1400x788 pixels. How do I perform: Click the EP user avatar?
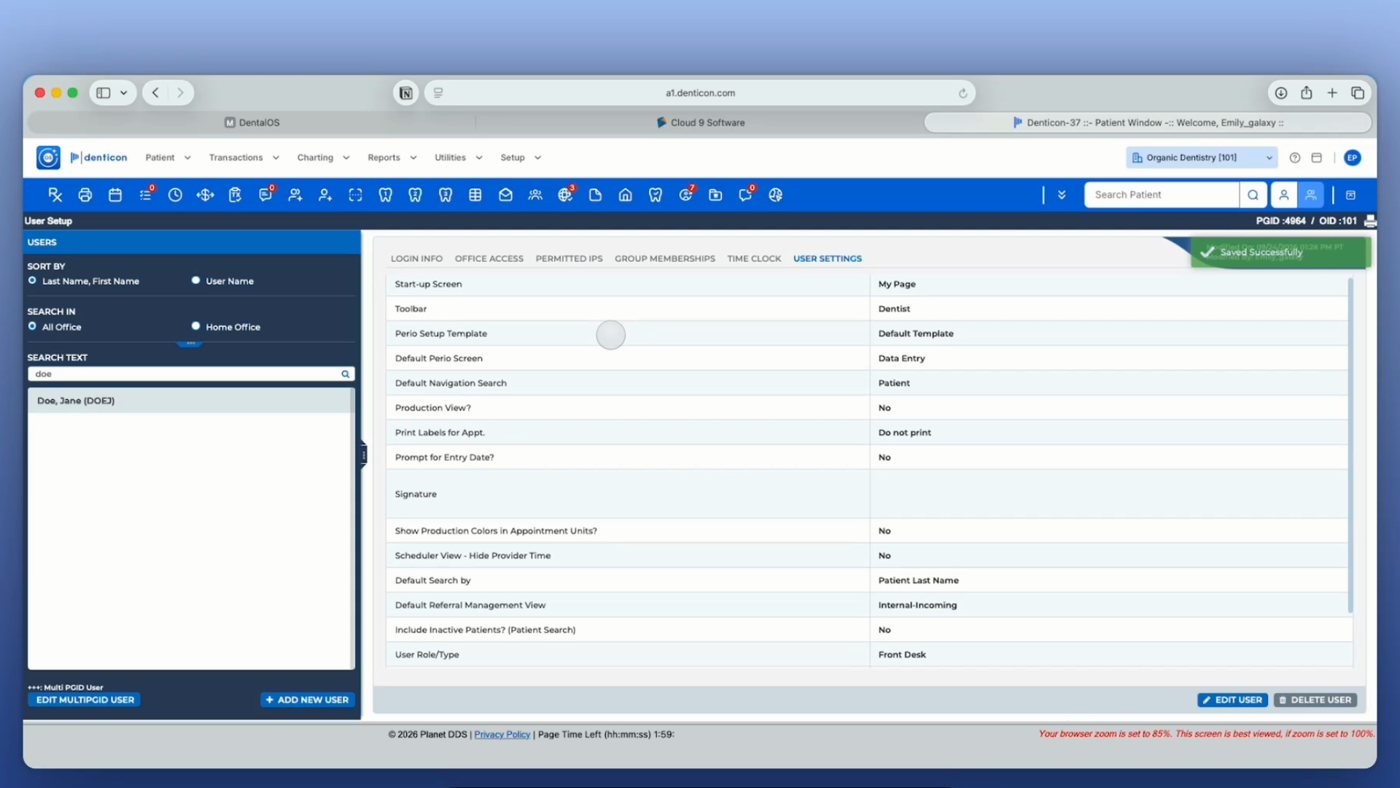click(1352, 158)
